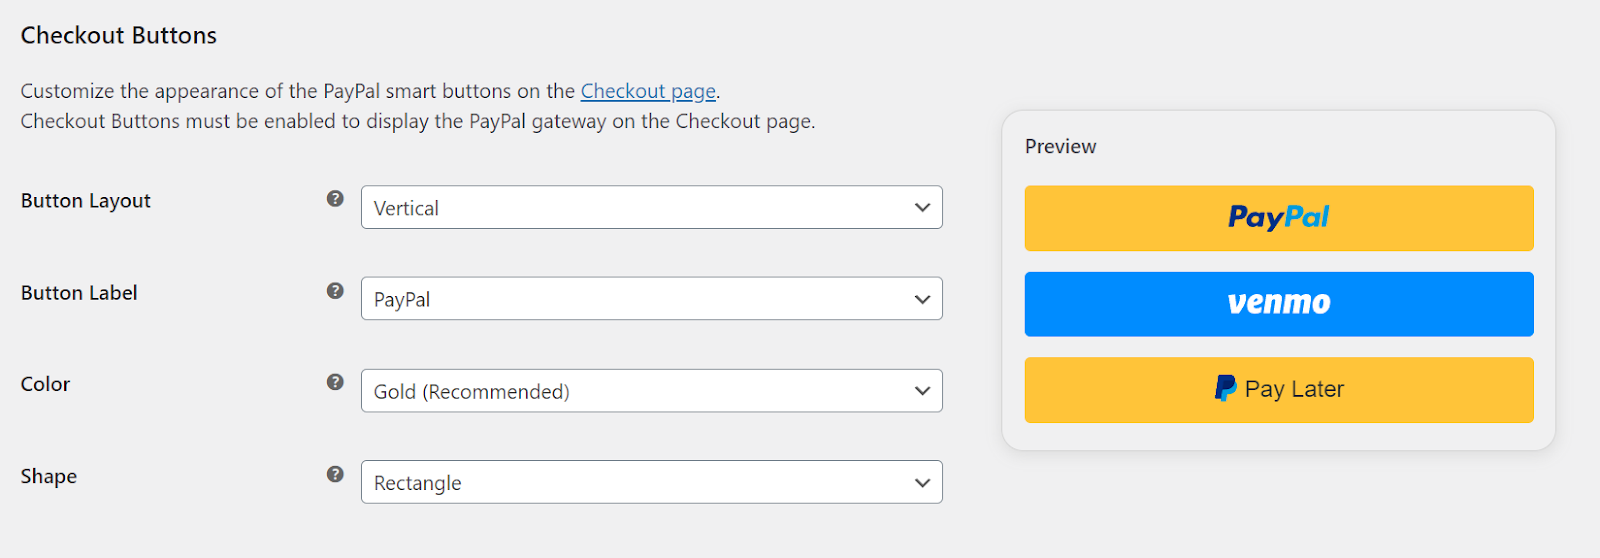Image resolution: width=1600 pixels, height=558 pixels.
Task: Click the Checkout Buttons section heading
Action: 119,35
